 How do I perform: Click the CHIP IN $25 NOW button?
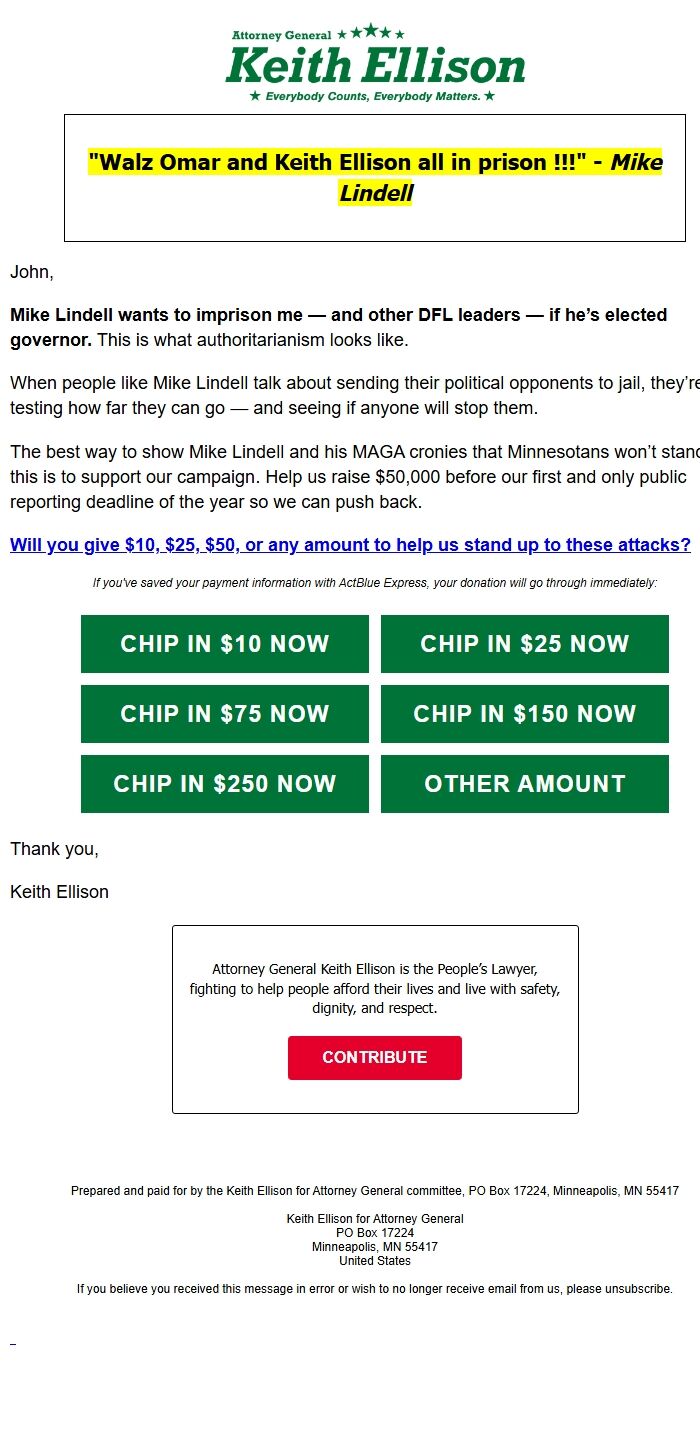[x=524, y=643]
